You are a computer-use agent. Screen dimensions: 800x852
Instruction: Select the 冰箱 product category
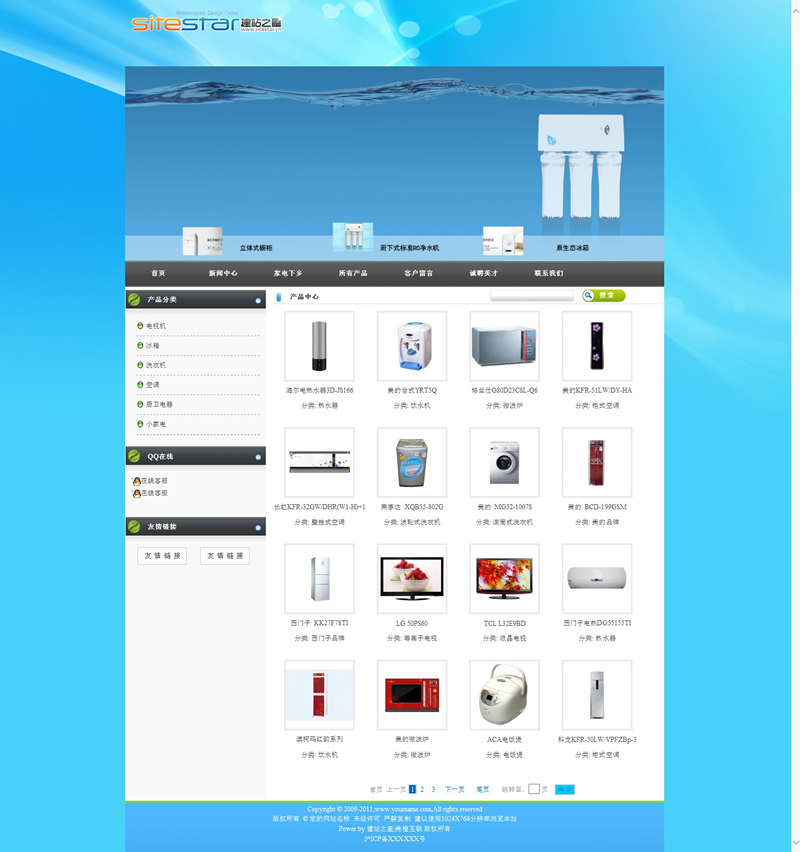[153, 346]
